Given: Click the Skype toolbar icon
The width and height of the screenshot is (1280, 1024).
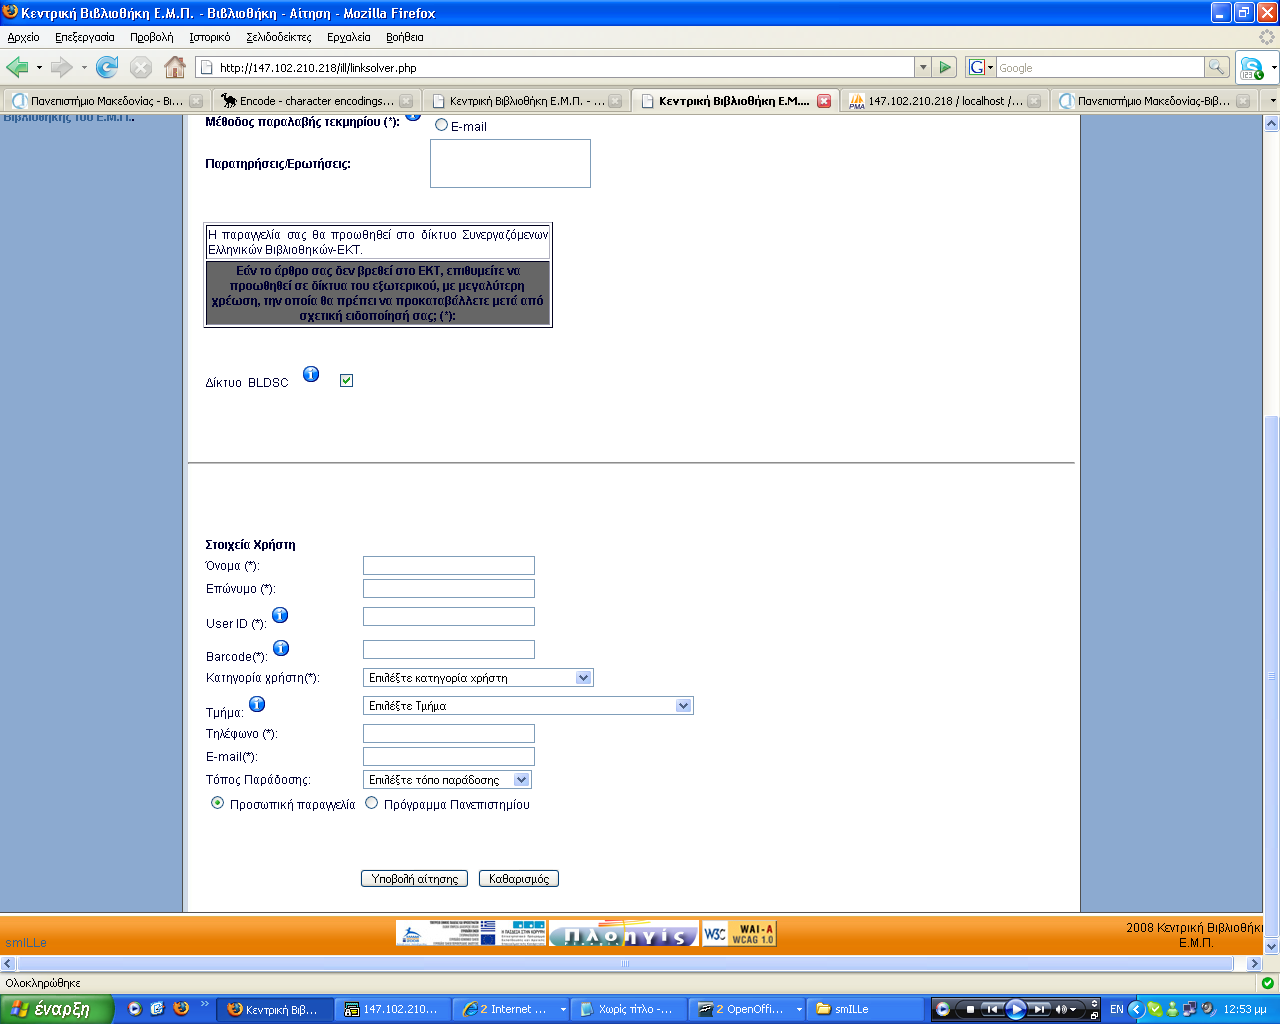Looking at the screenshot, I should (1251, 68).
